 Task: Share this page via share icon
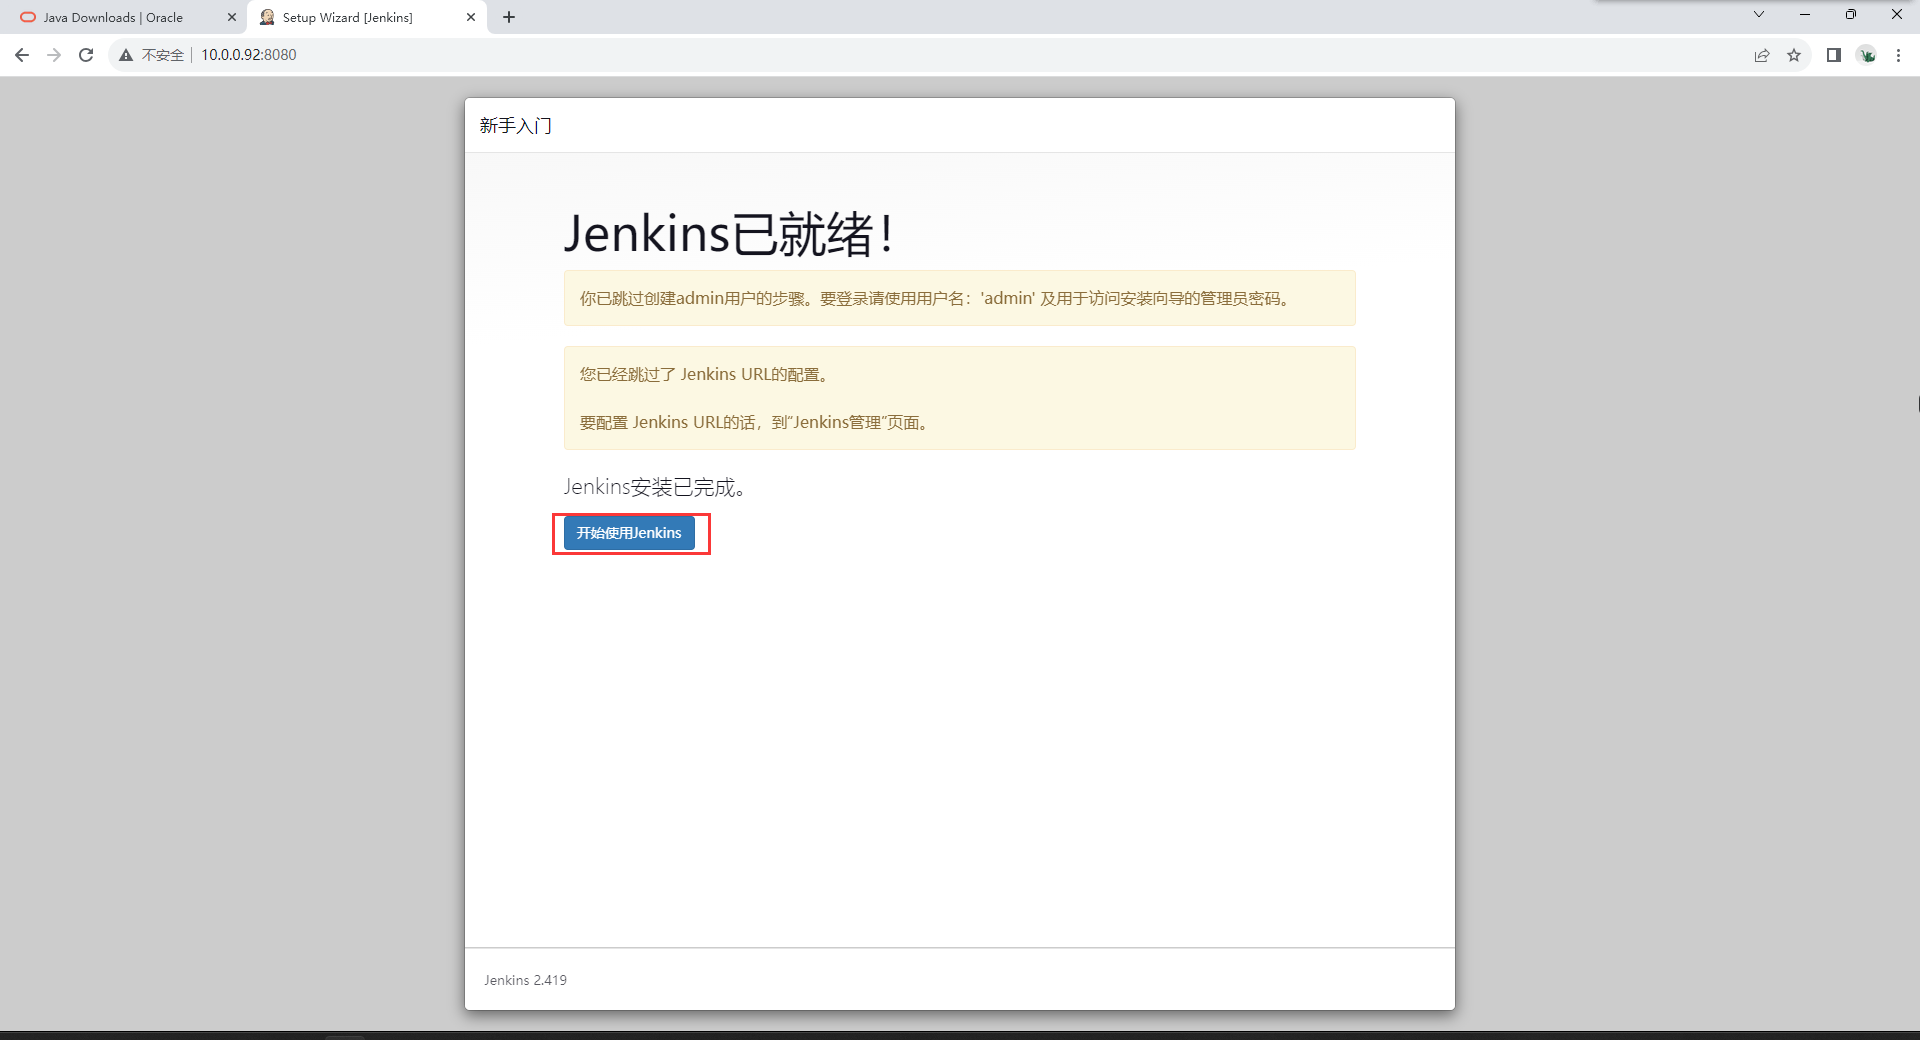(1761, 55)
